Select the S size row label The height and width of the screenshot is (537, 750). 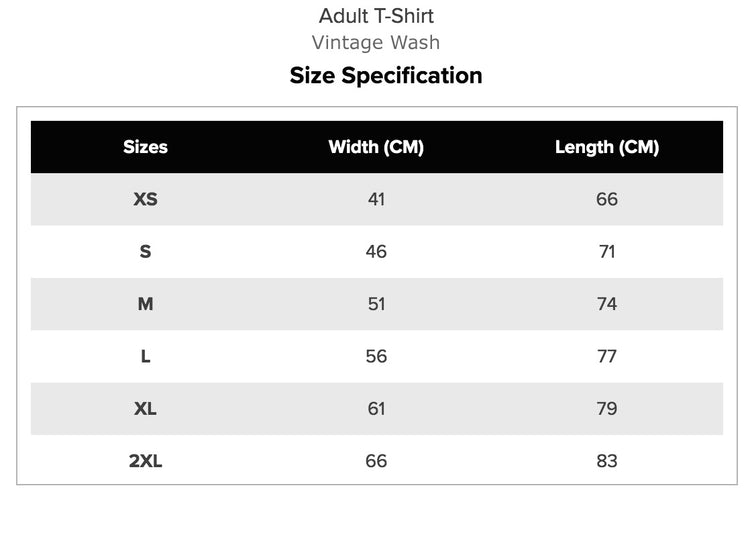click(145, 252)
